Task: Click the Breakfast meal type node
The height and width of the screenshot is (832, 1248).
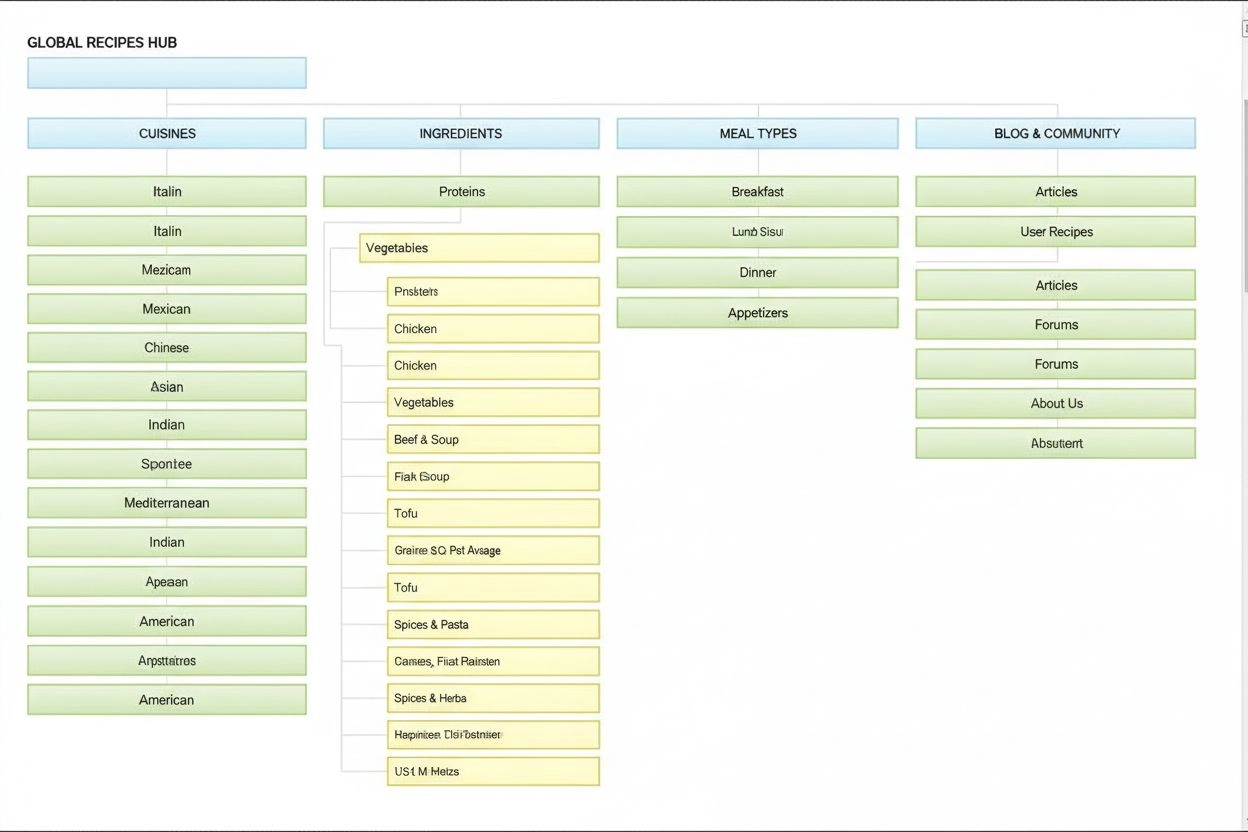Action: click(x=757, y=191)
